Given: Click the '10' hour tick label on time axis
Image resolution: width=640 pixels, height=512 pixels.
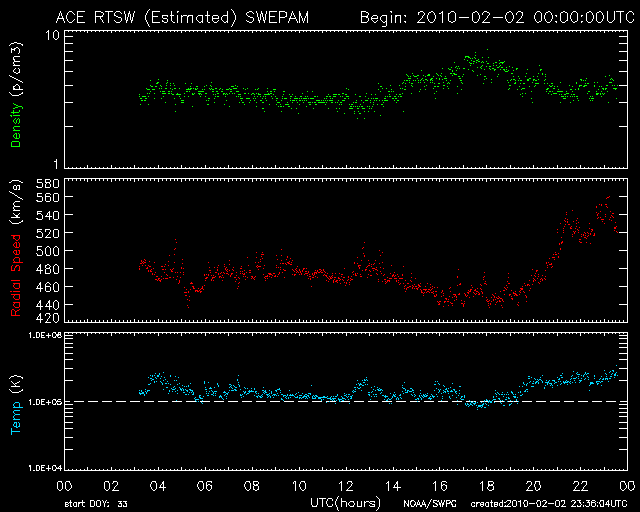Looking at the screenshot, I should [299, 486].
